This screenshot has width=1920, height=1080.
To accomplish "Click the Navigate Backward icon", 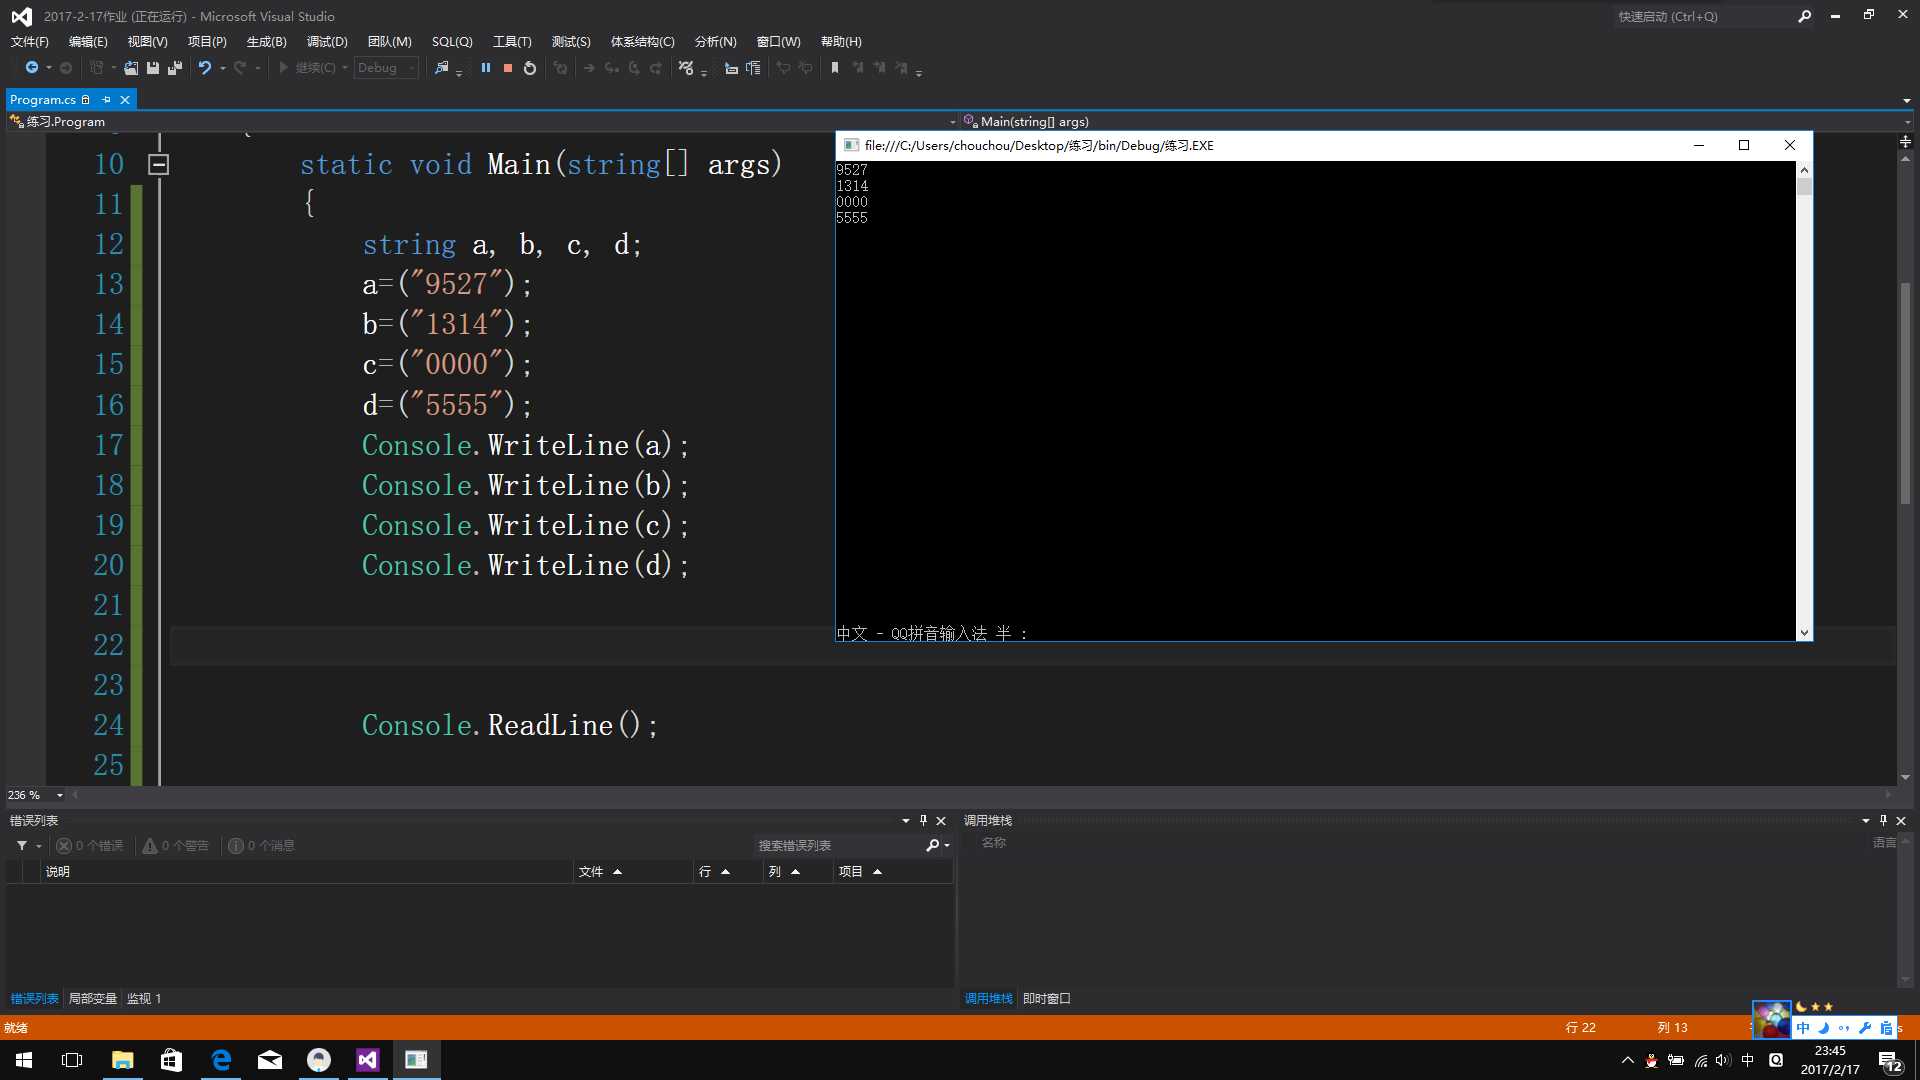I will click(32, 68).
